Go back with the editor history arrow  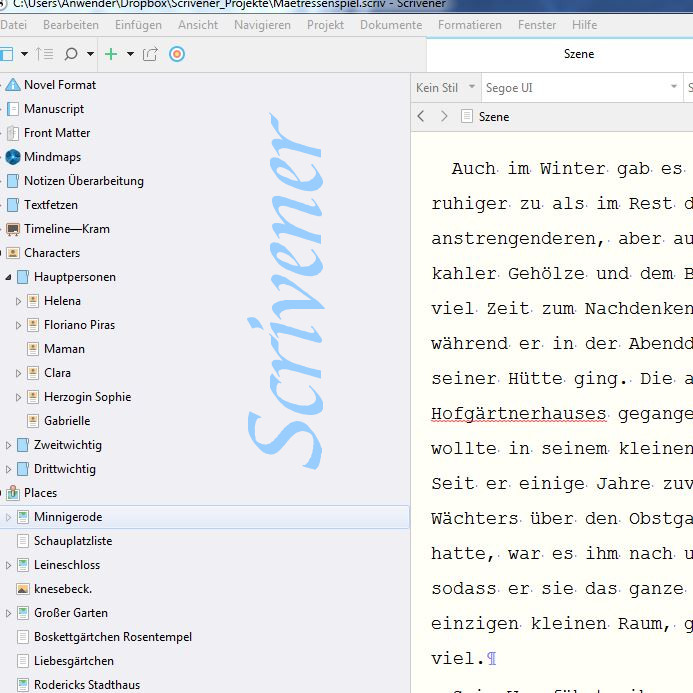pos(421,117)
